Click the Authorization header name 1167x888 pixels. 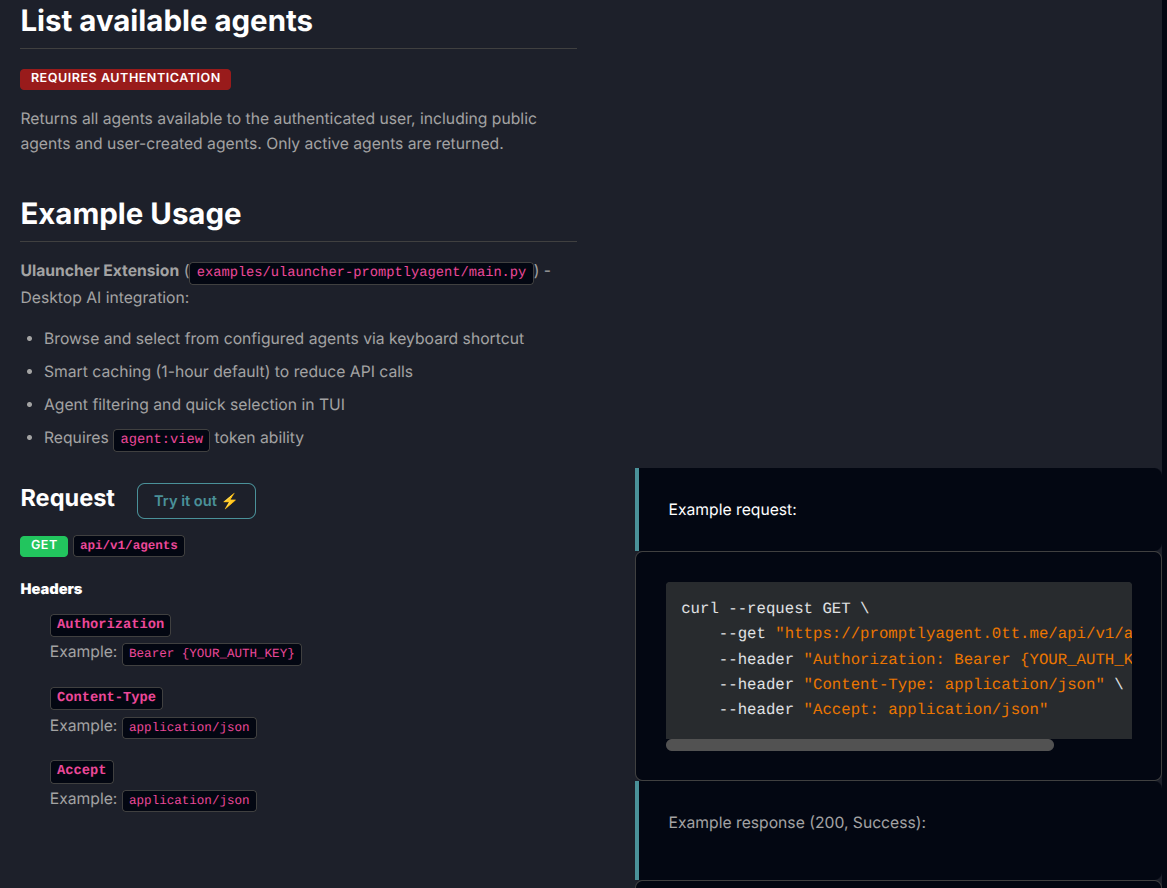point(110,625)
